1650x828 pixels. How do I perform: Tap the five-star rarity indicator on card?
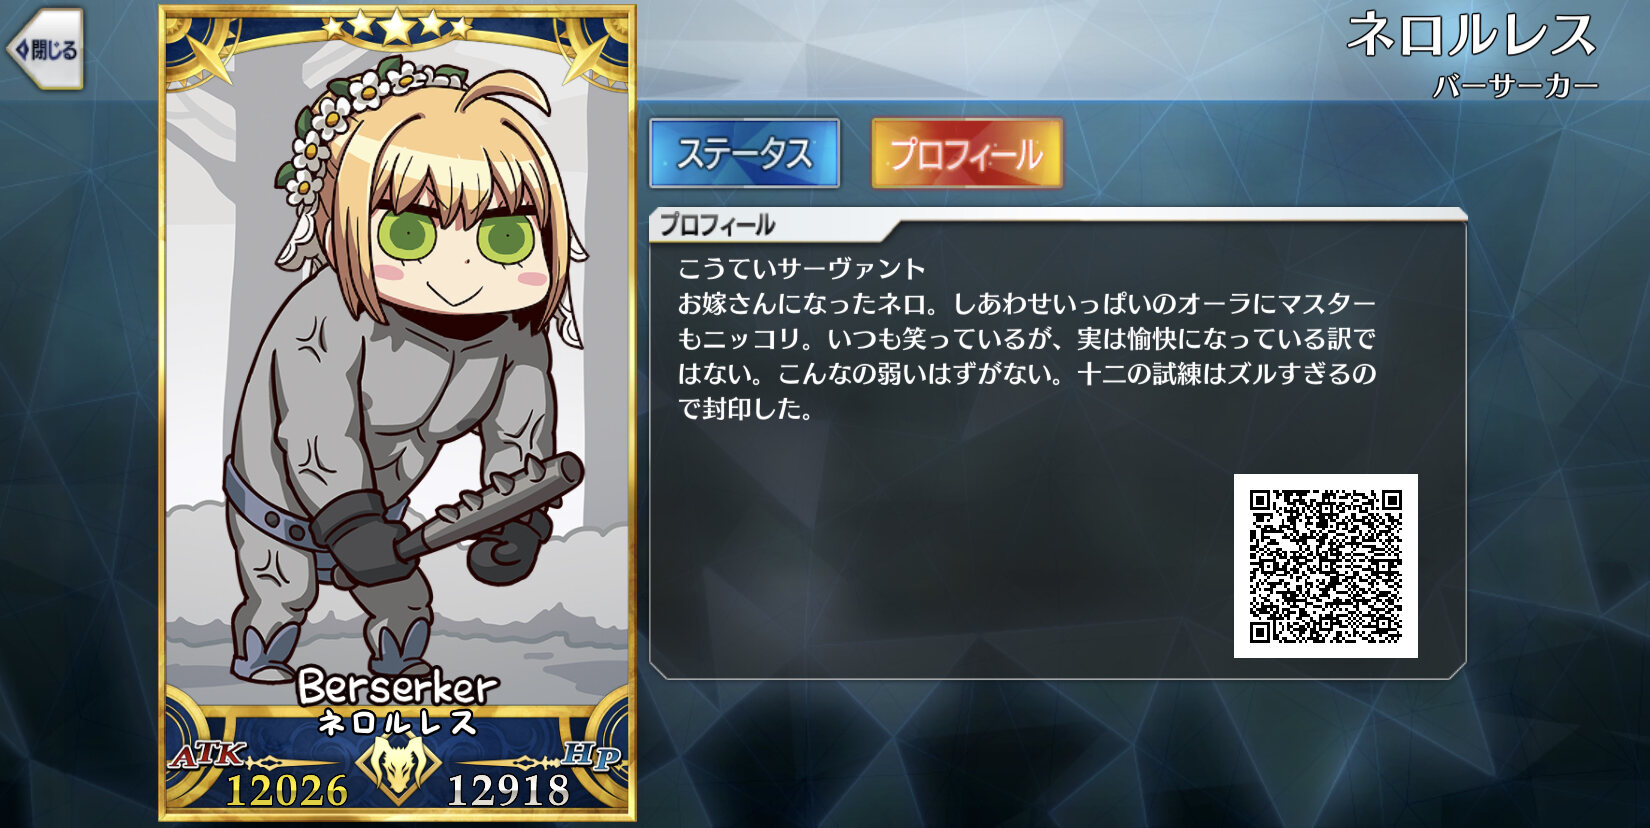[x=397, y=27]
